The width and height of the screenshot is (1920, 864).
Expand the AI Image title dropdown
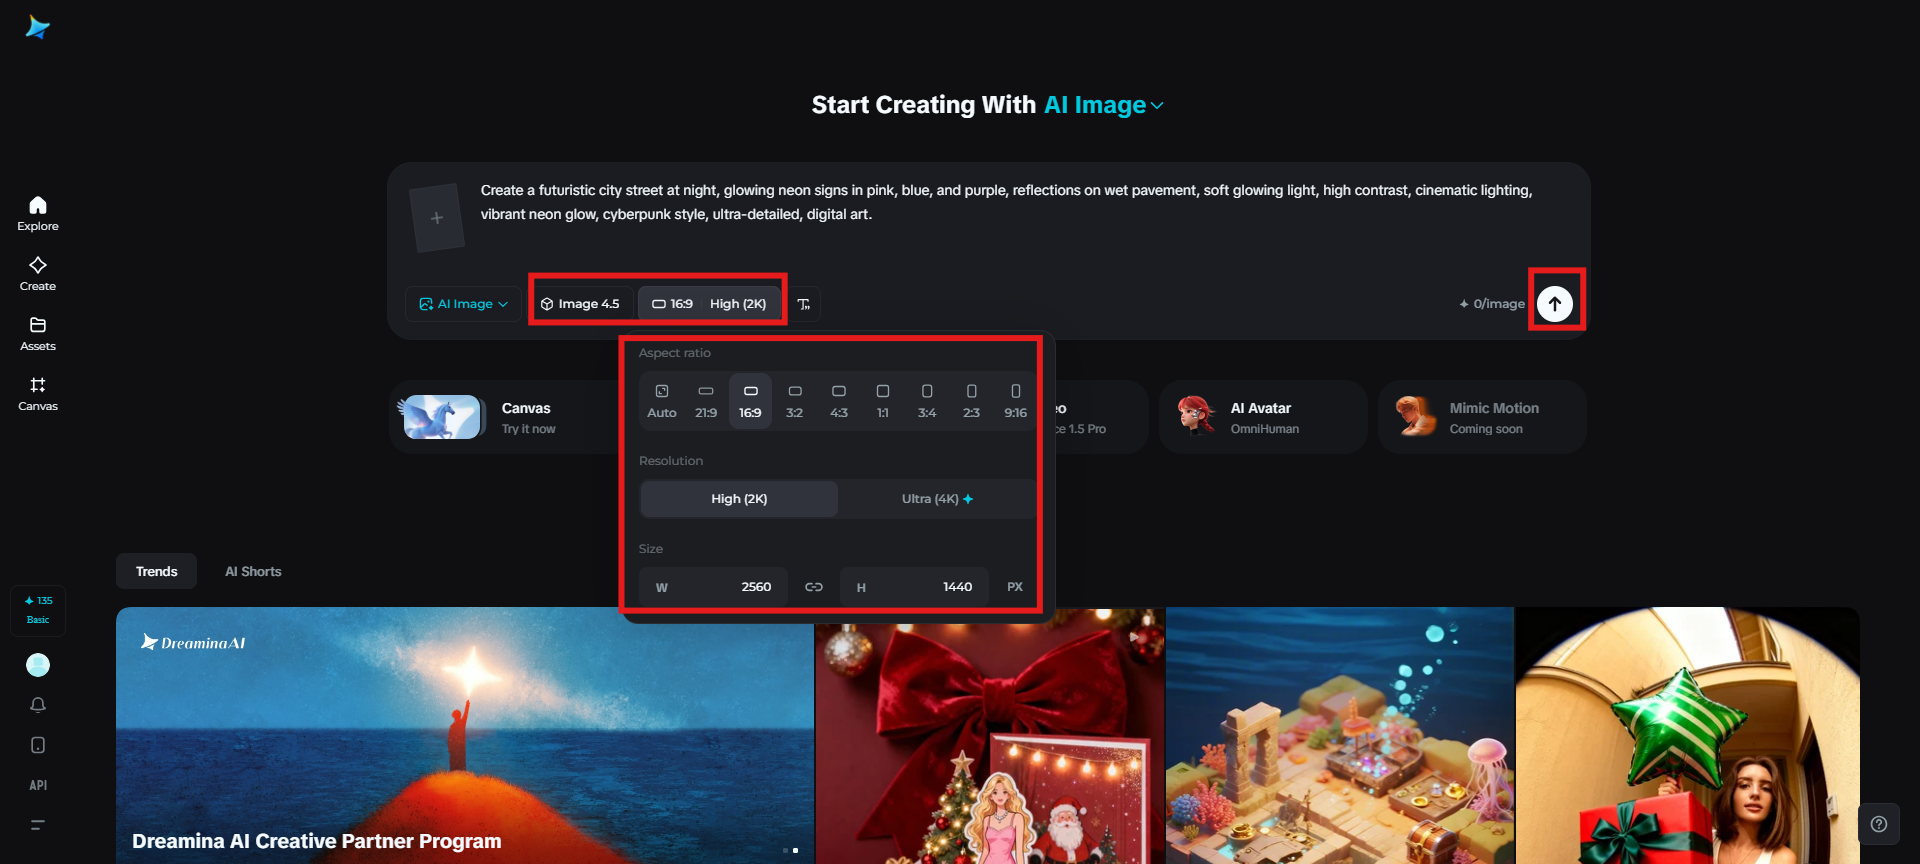point(1104,105)
